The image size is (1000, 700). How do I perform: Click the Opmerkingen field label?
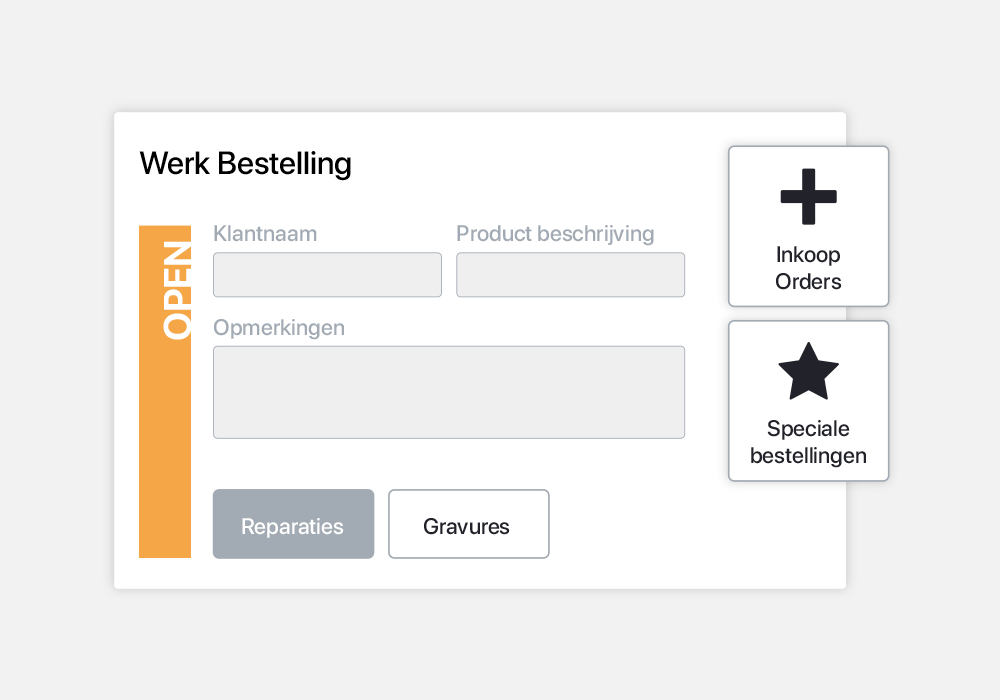(279, 328)
